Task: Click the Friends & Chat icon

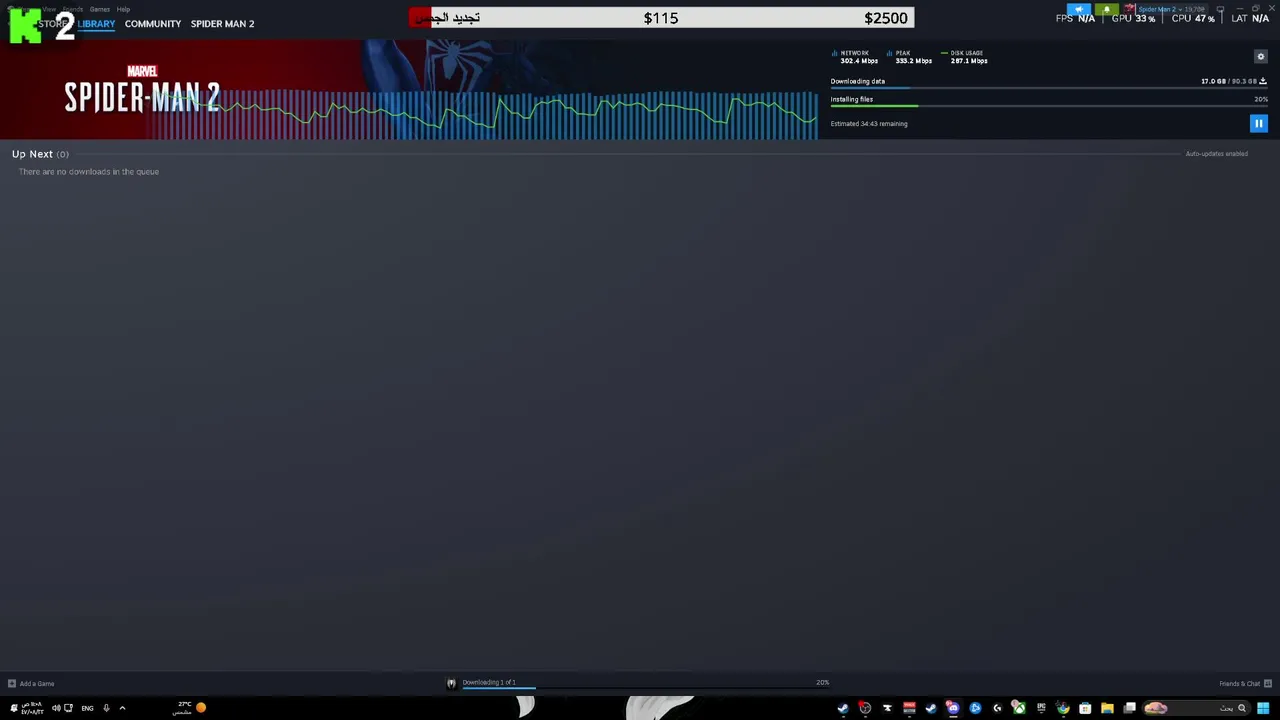Action: click(1267, 684)
